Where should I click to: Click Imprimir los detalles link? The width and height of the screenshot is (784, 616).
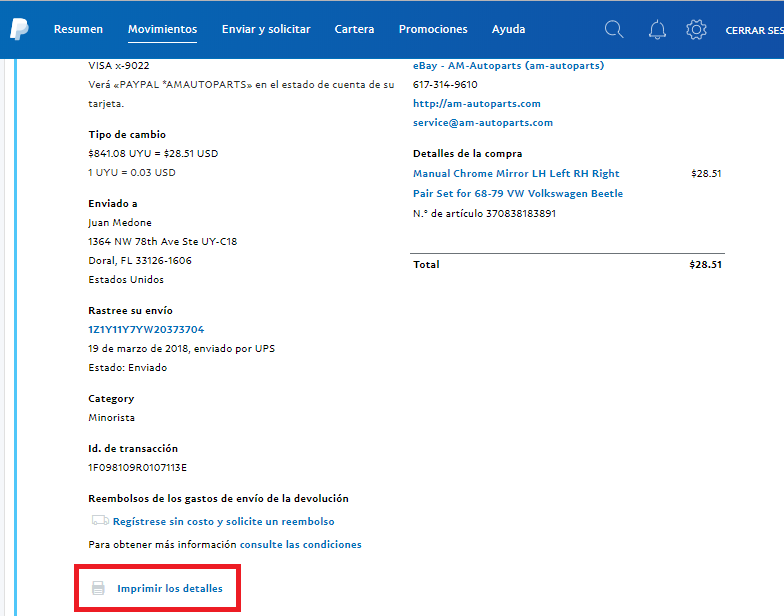170,588
